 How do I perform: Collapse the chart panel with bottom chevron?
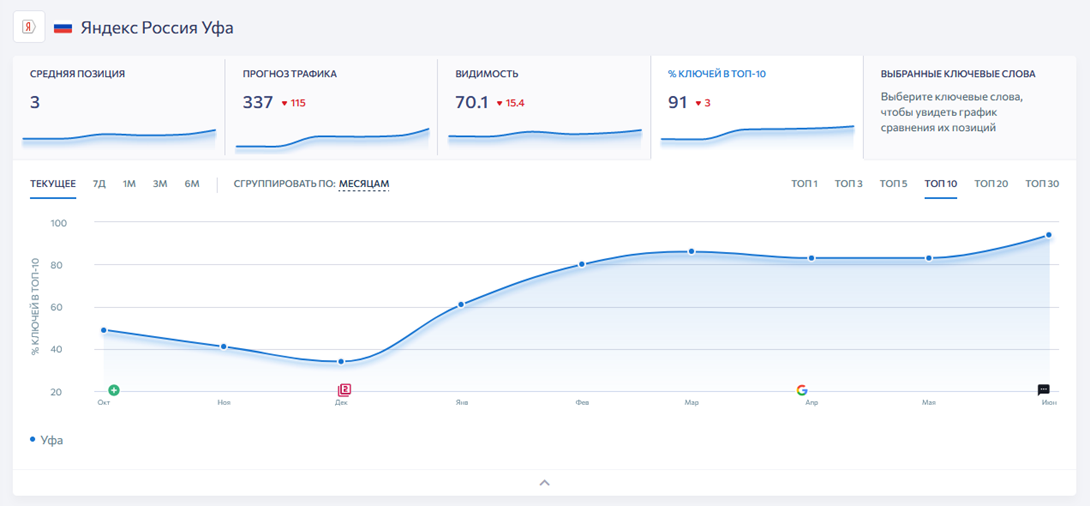[x=545, y=482]
